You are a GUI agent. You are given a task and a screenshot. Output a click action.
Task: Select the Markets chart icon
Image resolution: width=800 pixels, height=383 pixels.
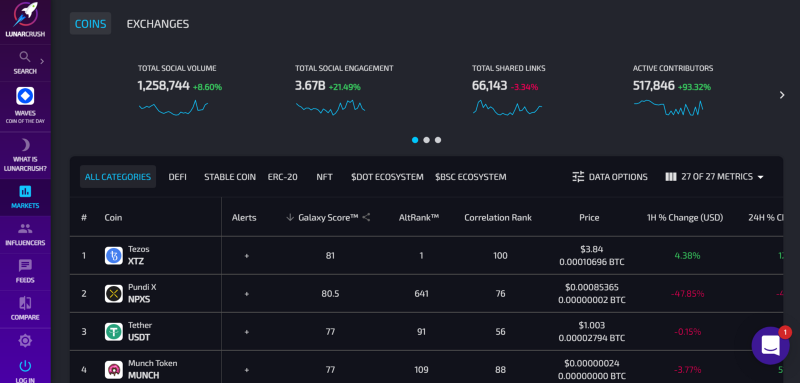click(25, 191)
